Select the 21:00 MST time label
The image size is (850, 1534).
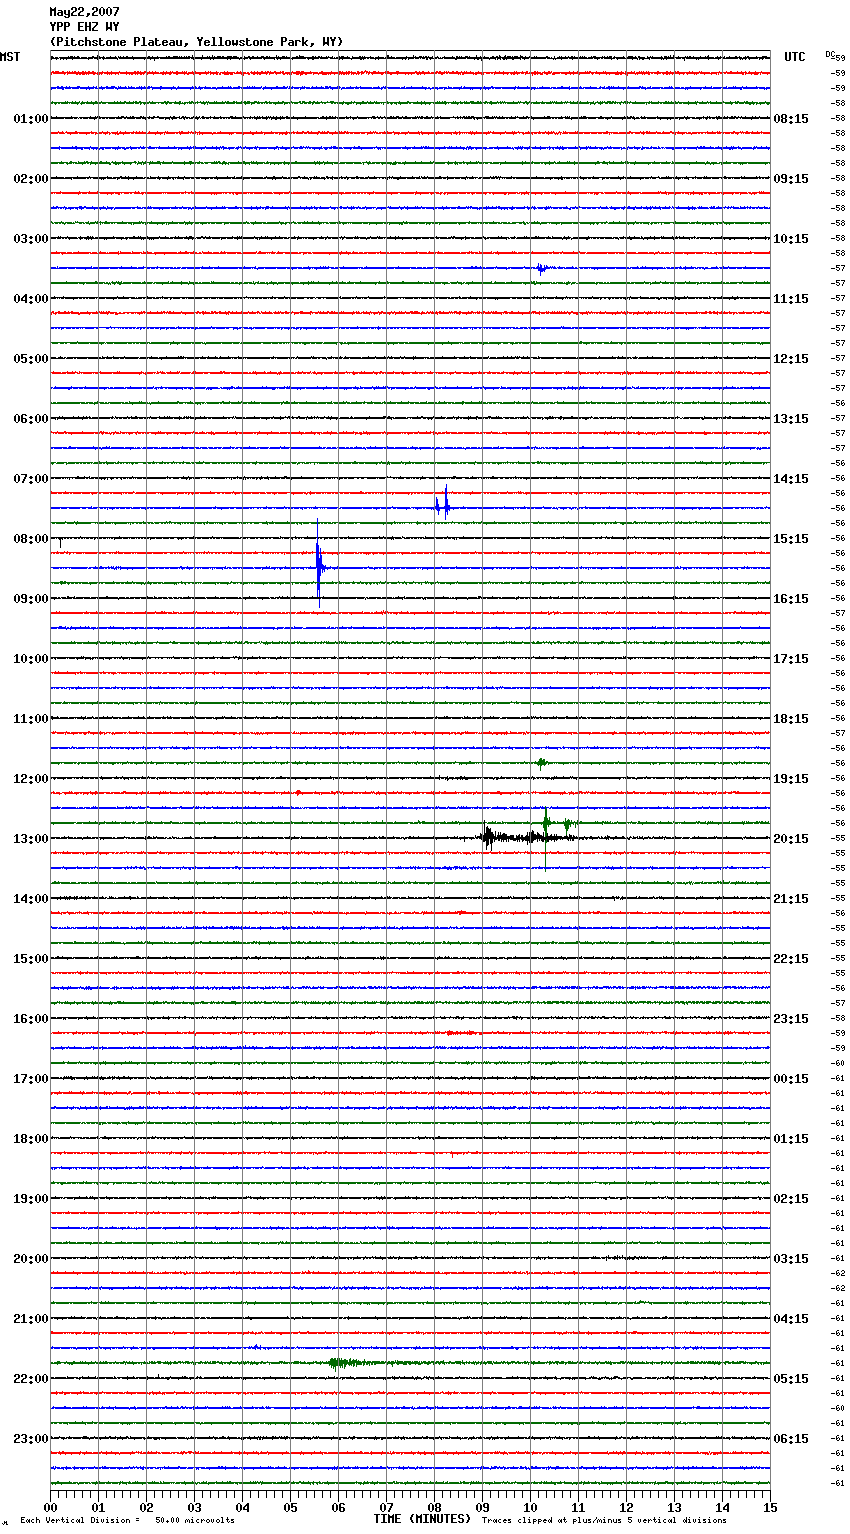click(30, 1319)
